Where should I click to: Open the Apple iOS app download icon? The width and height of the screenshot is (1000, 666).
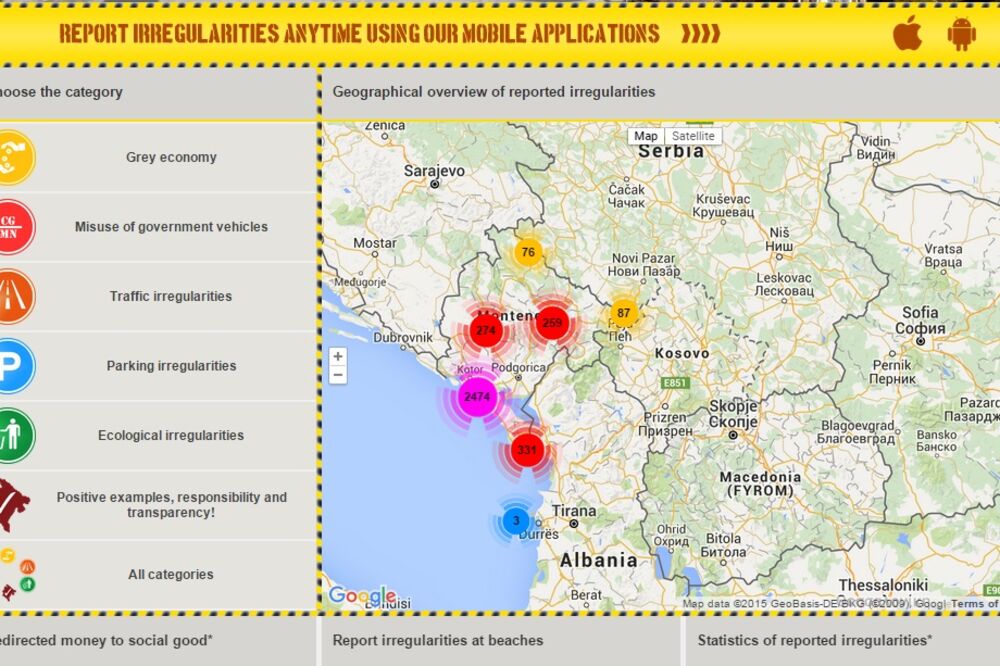[907, 34]
